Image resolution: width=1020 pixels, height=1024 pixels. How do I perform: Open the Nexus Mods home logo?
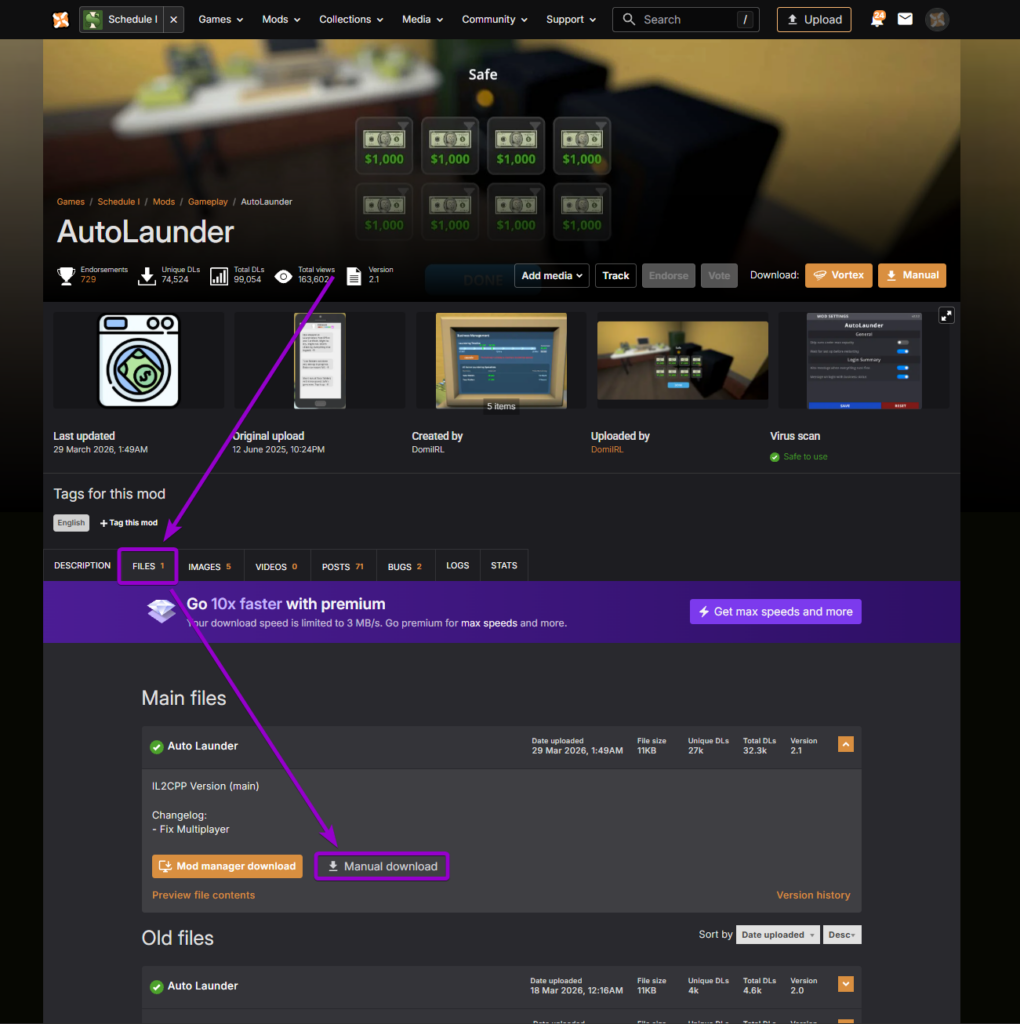(60, 20)
